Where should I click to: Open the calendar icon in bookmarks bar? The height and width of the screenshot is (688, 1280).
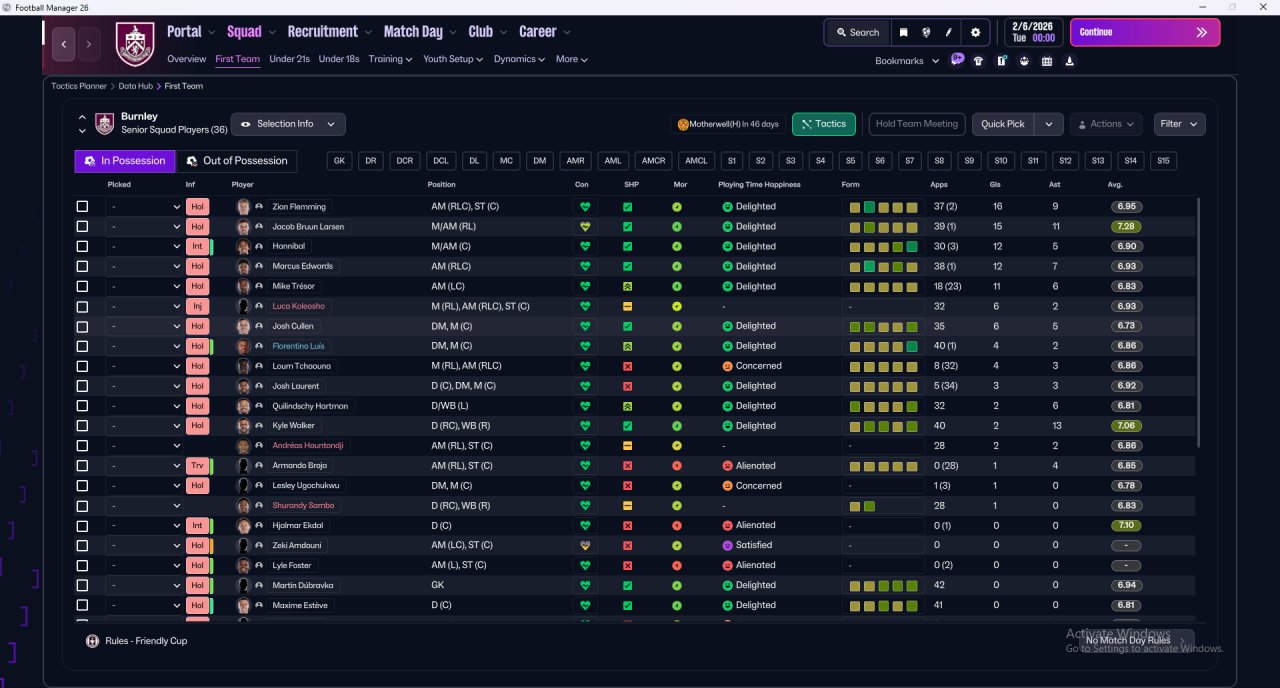pos(1047,61)
